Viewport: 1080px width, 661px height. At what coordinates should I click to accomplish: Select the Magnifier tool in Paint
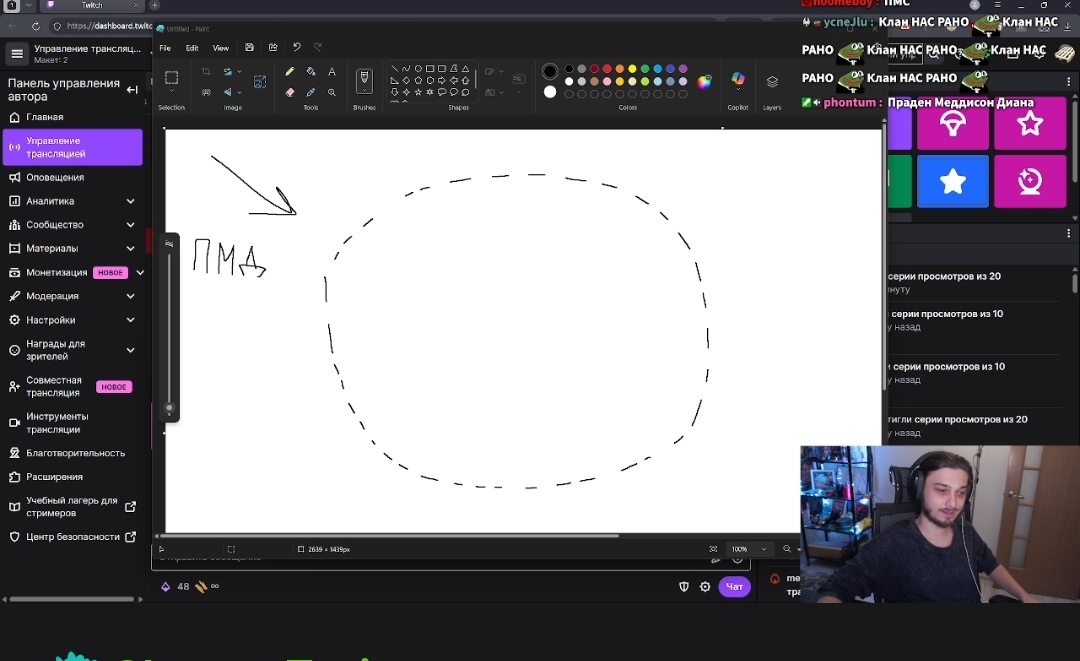pos(332,92)
